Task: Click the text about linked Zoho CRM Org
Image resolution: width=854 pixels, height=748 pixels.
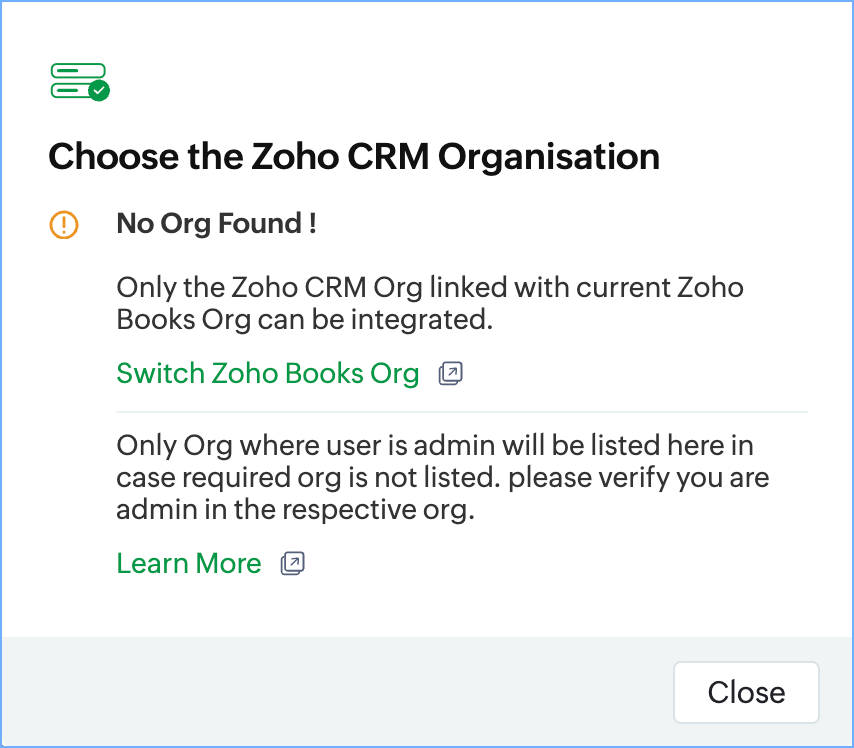Action: pyautogui.click(x=430, y=304)
